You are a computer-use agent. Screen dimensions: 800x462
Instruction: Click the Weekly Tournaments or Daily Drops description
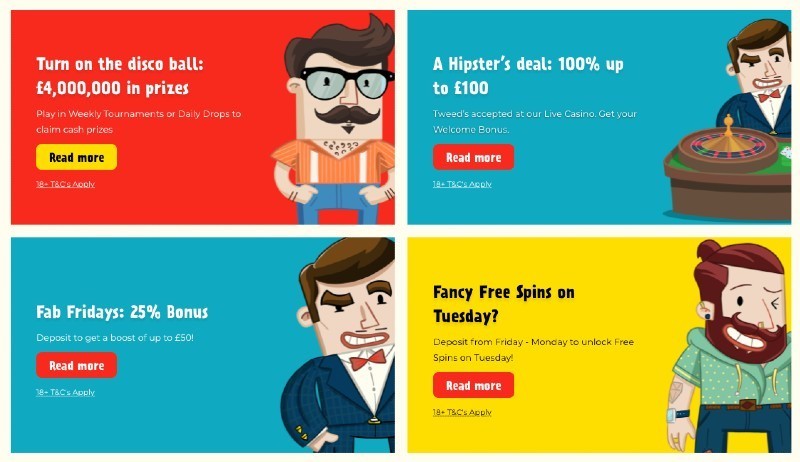(139, 121)
